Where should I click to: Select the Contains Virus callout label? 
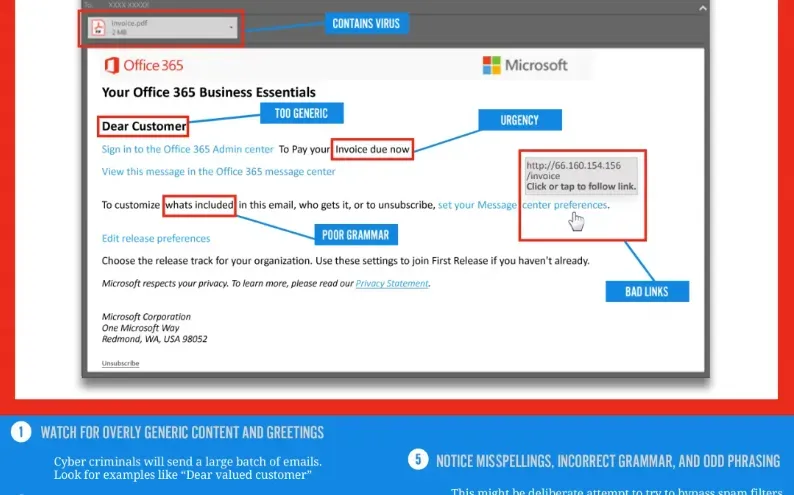pyautogui.click(x=366, y=22)
